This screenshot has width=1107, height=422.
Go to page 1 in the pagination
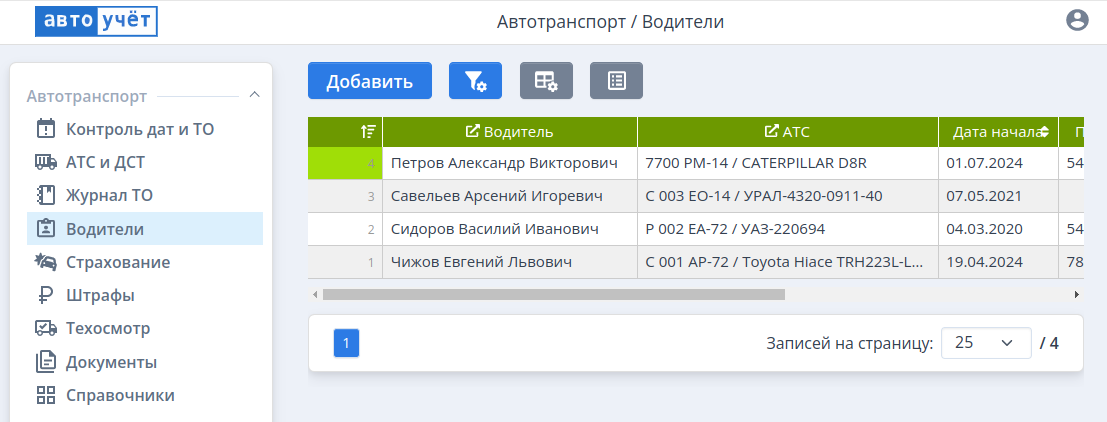coord(346,343)
